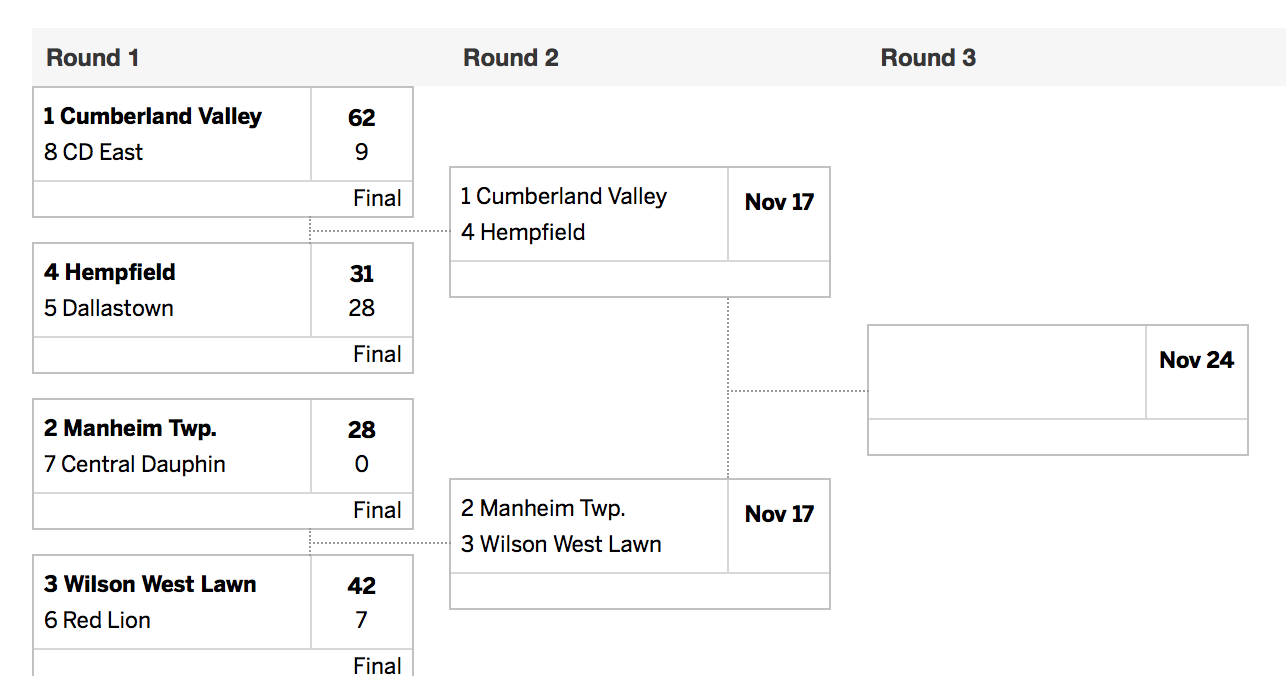
Task: Open the Hempfield vs Dallastown game box
Action: coord(223,308)
